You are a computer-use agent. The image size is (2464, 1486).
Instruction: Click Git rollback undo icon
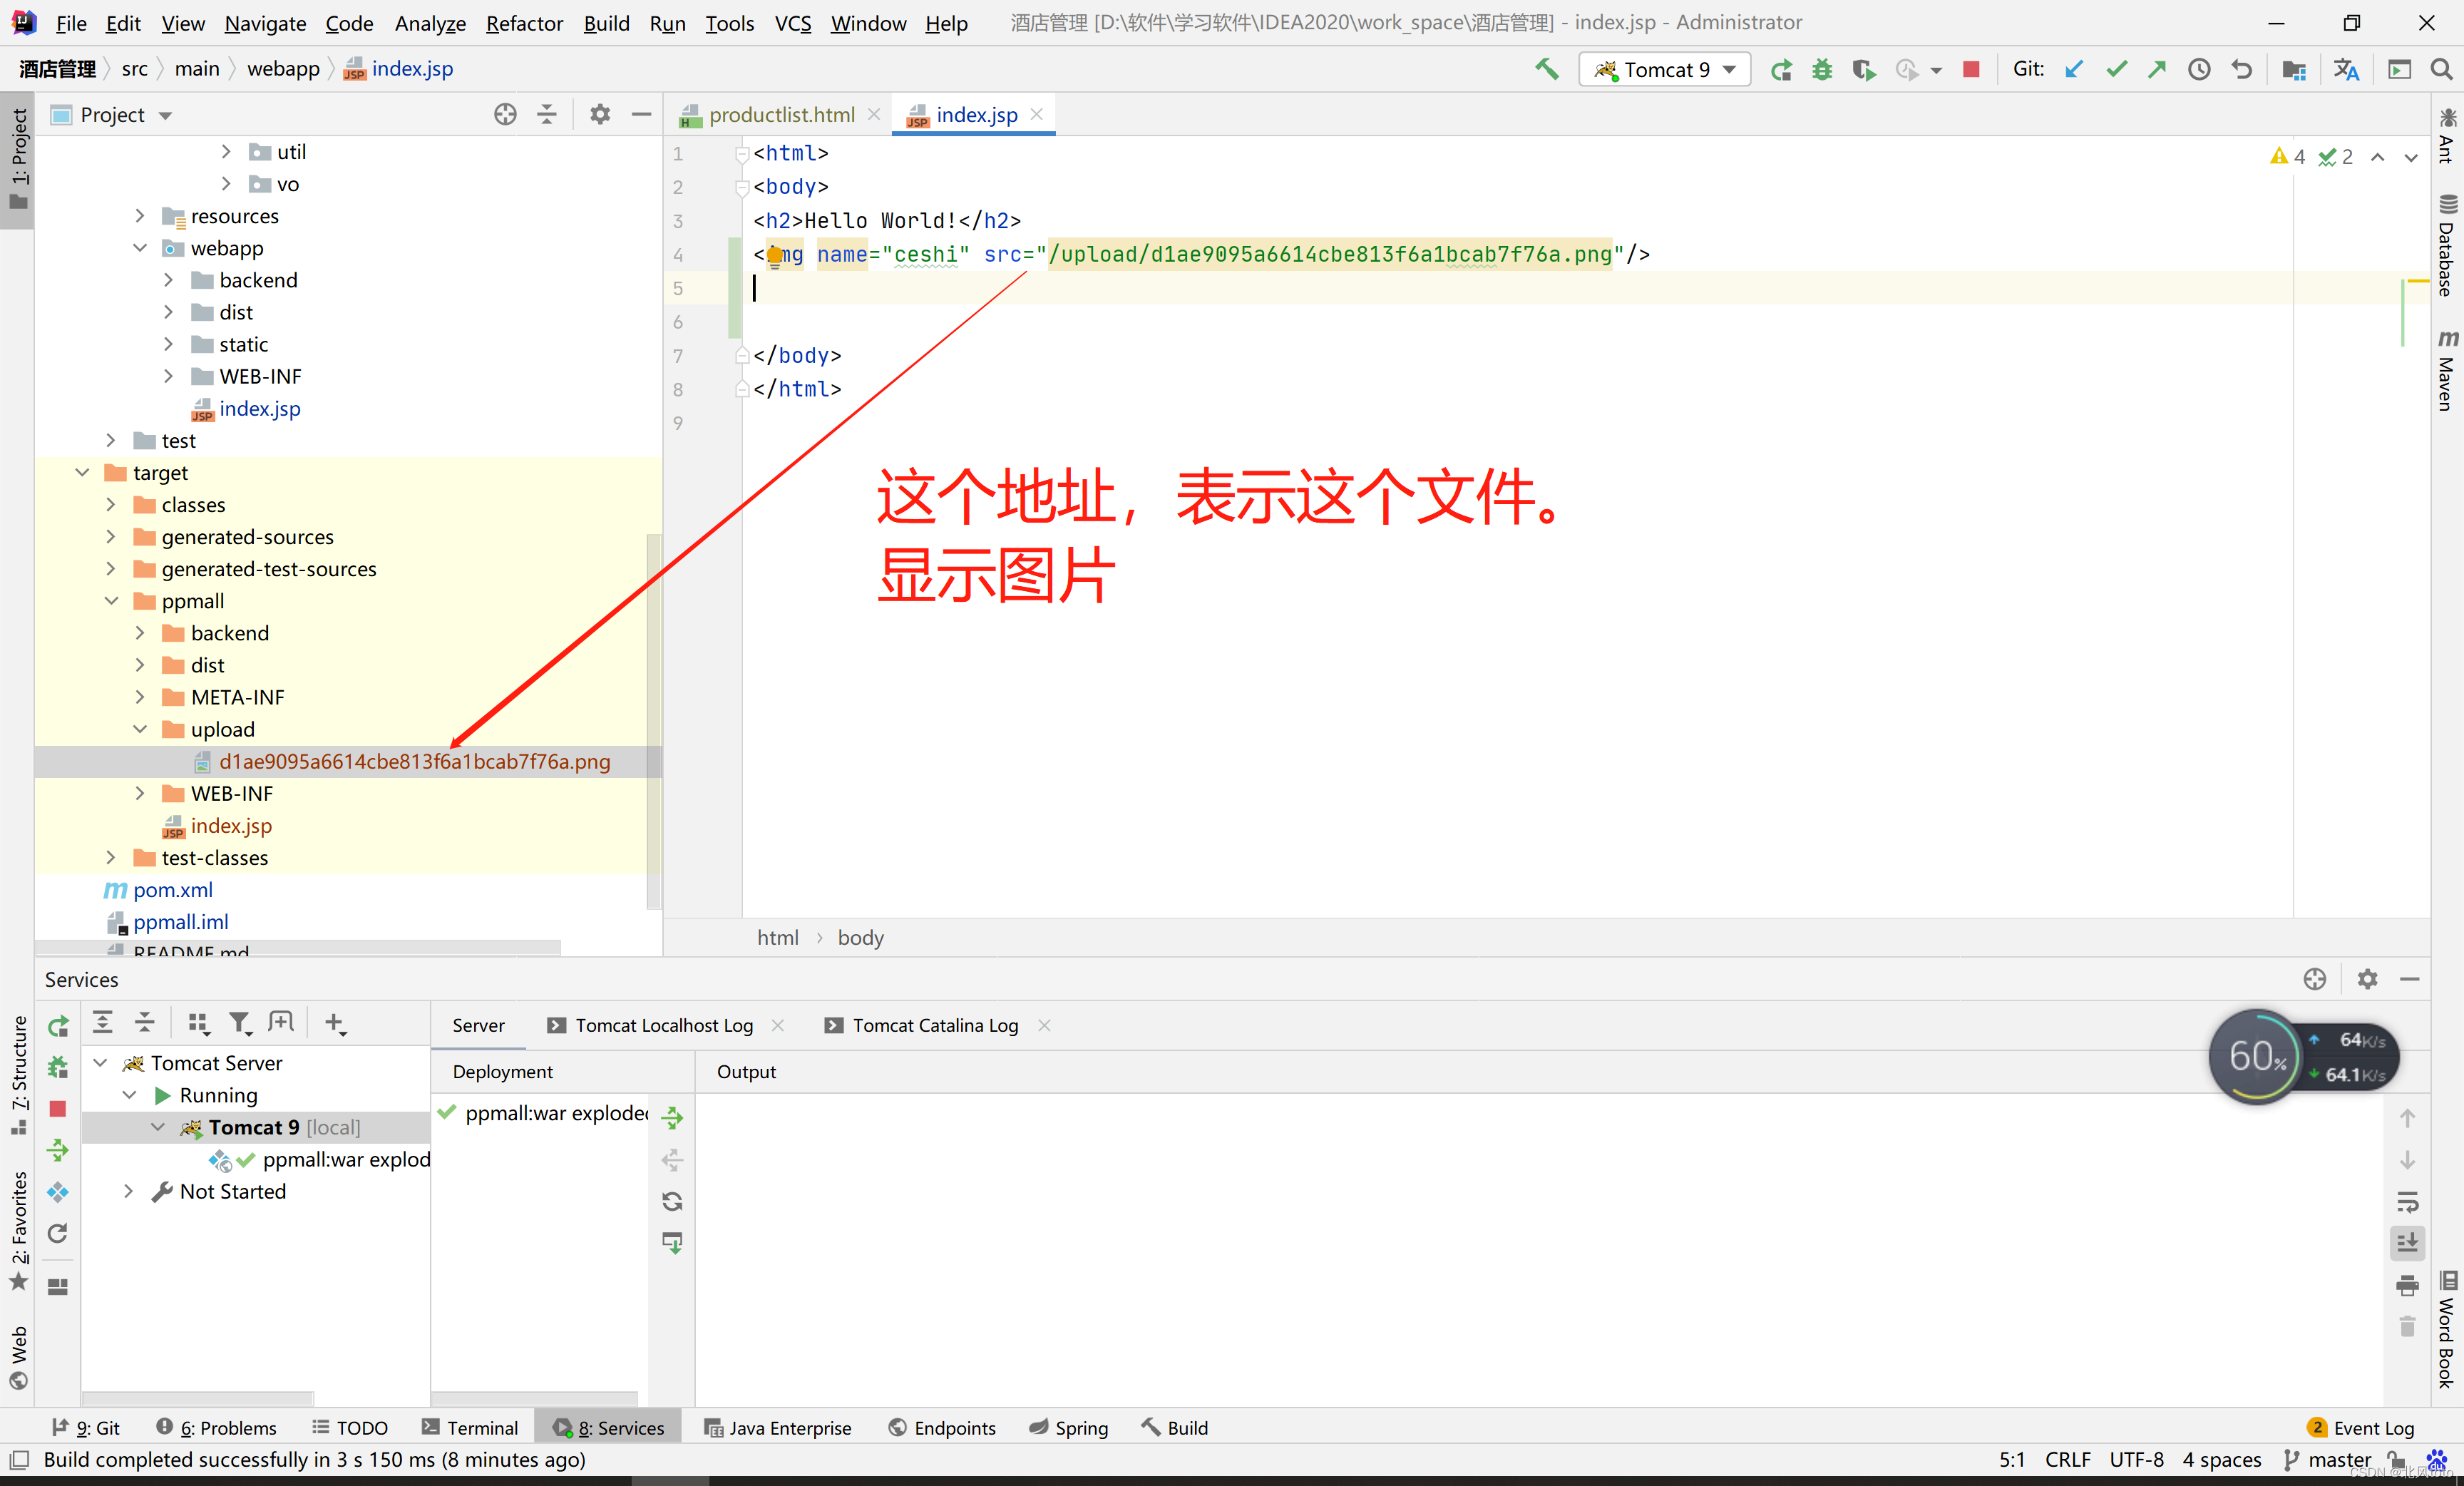click(x=2241, y=69)
